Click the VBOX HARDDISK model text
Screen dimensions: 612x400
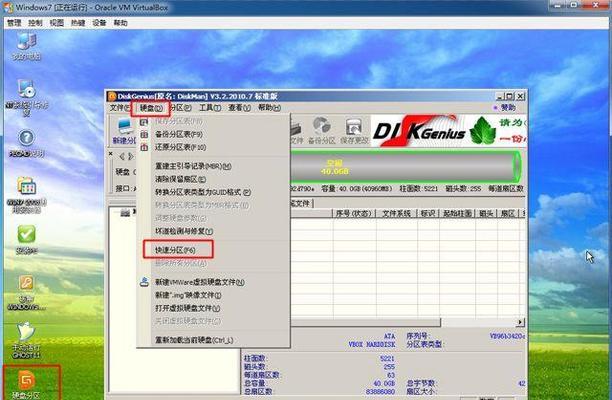(372, 345)
